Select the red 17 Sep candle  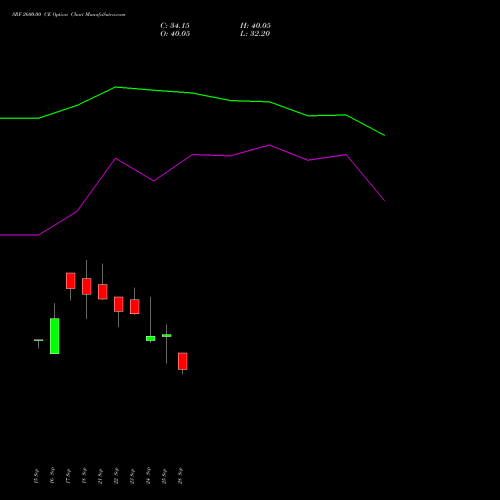tap(71, 281)
